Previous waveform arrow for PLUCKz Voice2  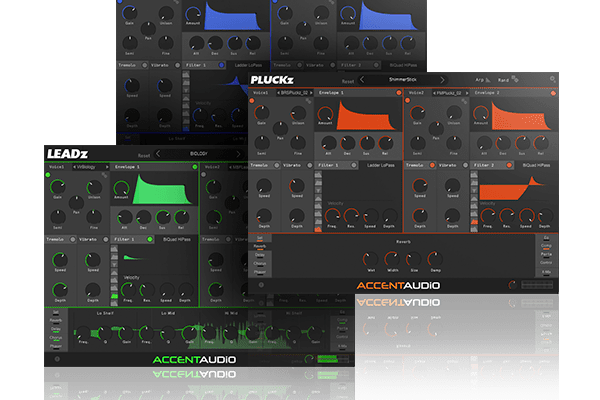[x=435, y=93]
